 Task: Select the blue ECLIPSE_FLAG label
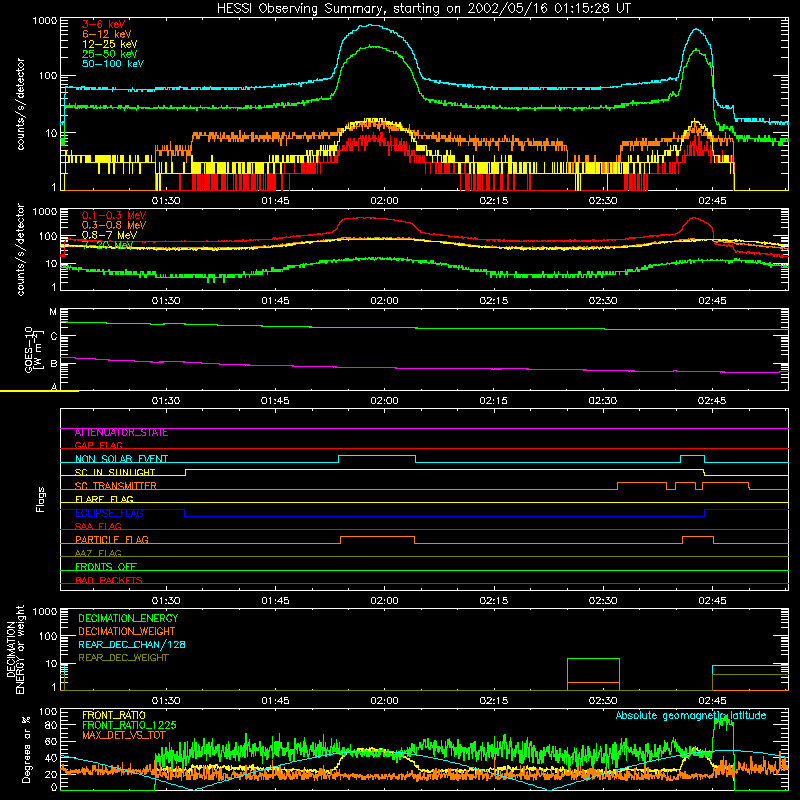[109, 513]
